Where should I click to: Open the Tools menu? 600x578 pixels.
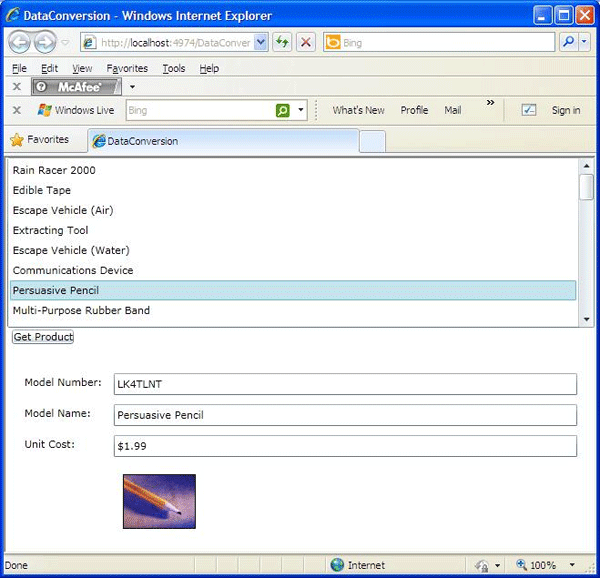pos(174,68)
